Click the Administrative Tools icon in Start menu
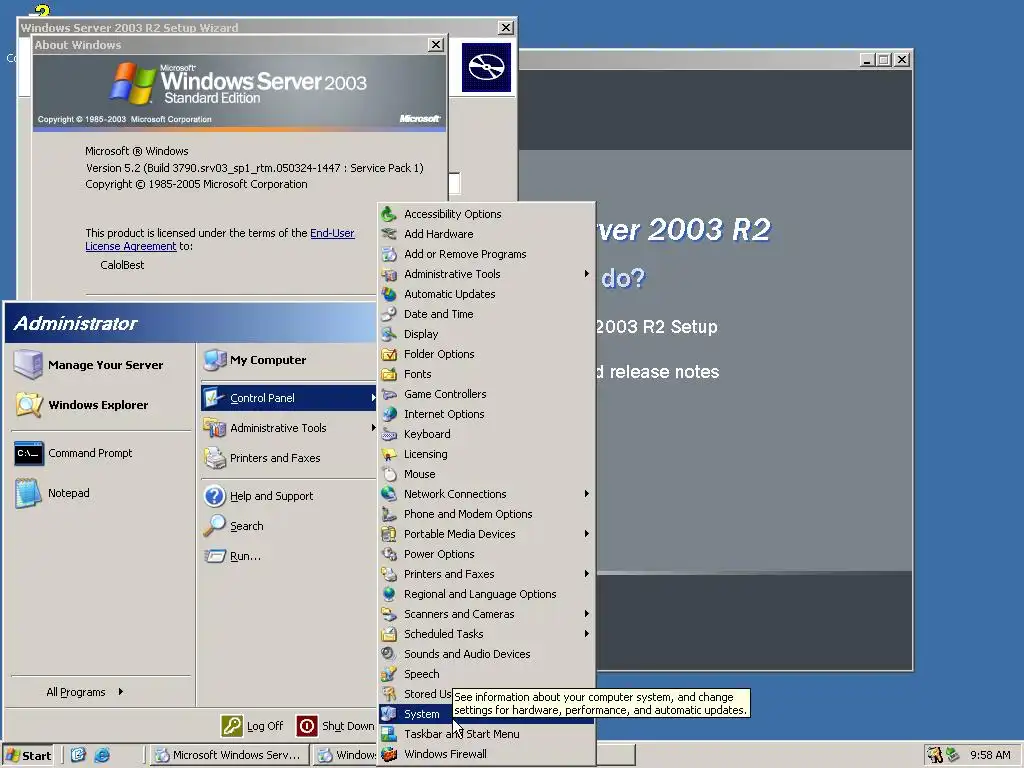 click(x=214, y=428)
